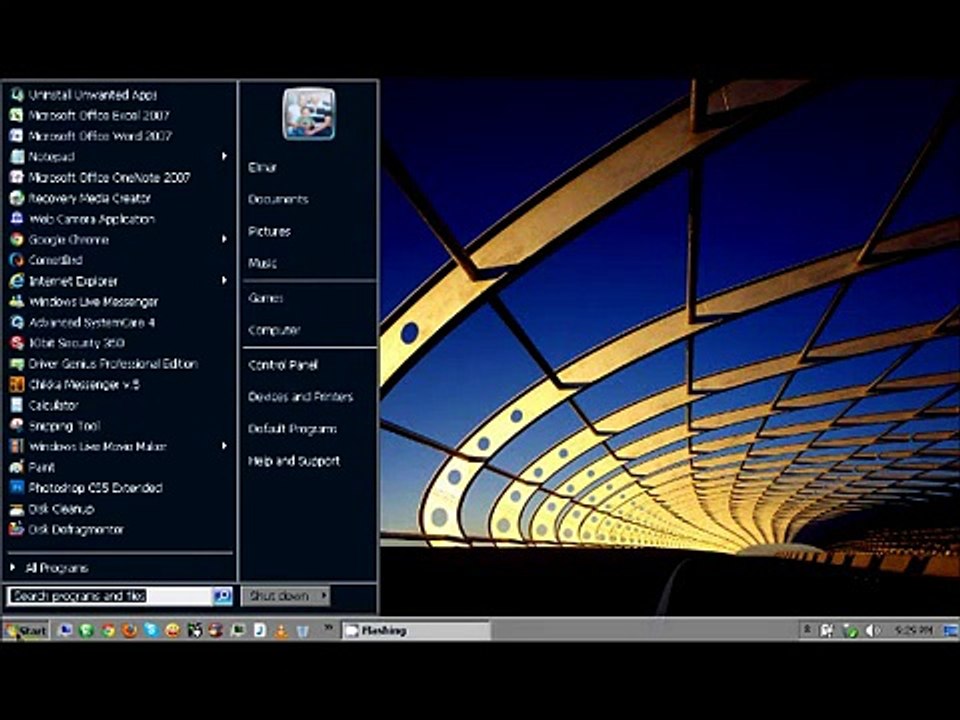The height and width of the screenshot is (720, 960).
Task: Launch the Snipping Tool
Action: (x=119, y=426)
